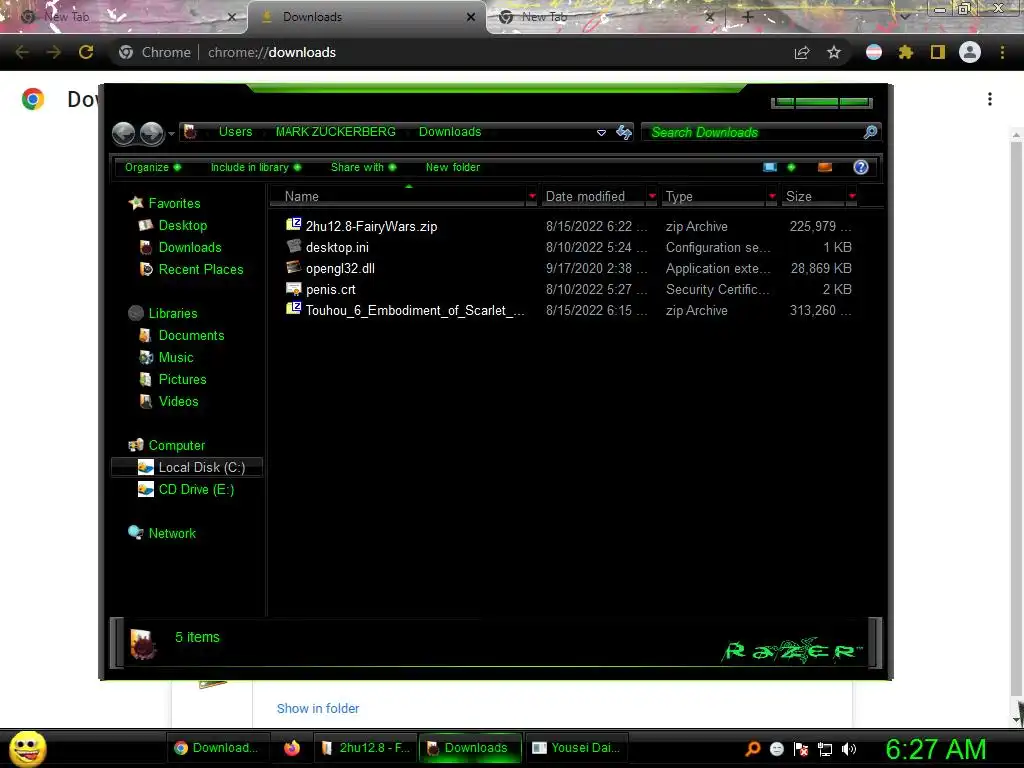
Task: Open Desktop in Favorites
Action: click(x=182, y=225)
